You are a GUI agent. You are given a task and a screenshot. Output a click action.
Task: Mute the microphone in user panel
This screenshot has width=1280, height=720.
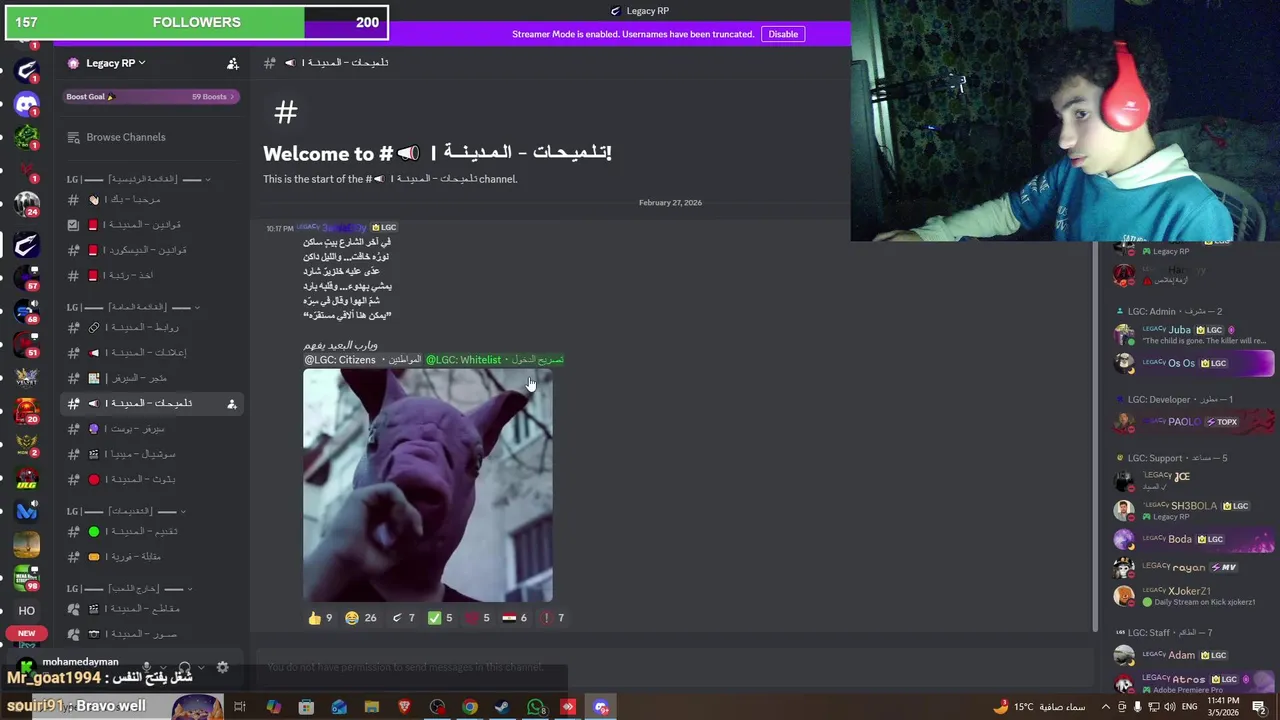[x=146, y=667]
